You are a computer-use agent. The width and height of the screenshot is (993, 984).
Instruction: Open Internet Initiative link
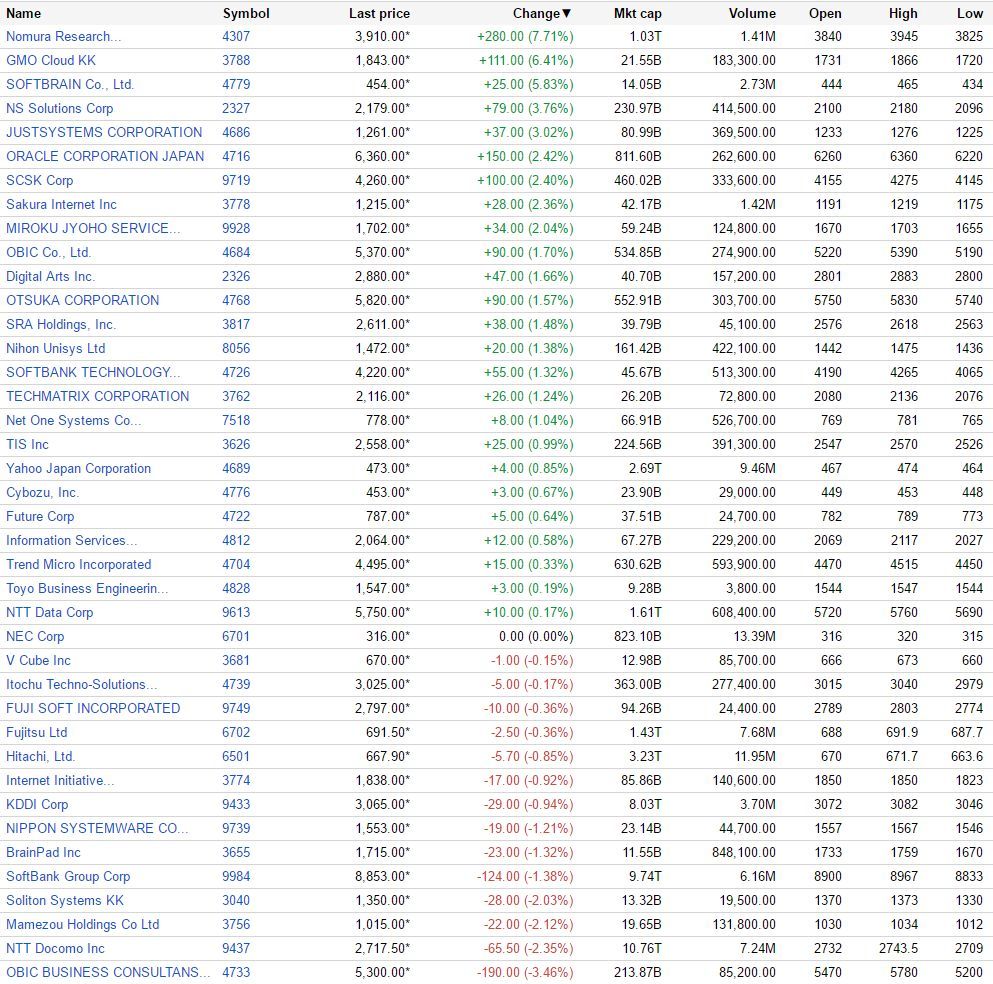60,782
